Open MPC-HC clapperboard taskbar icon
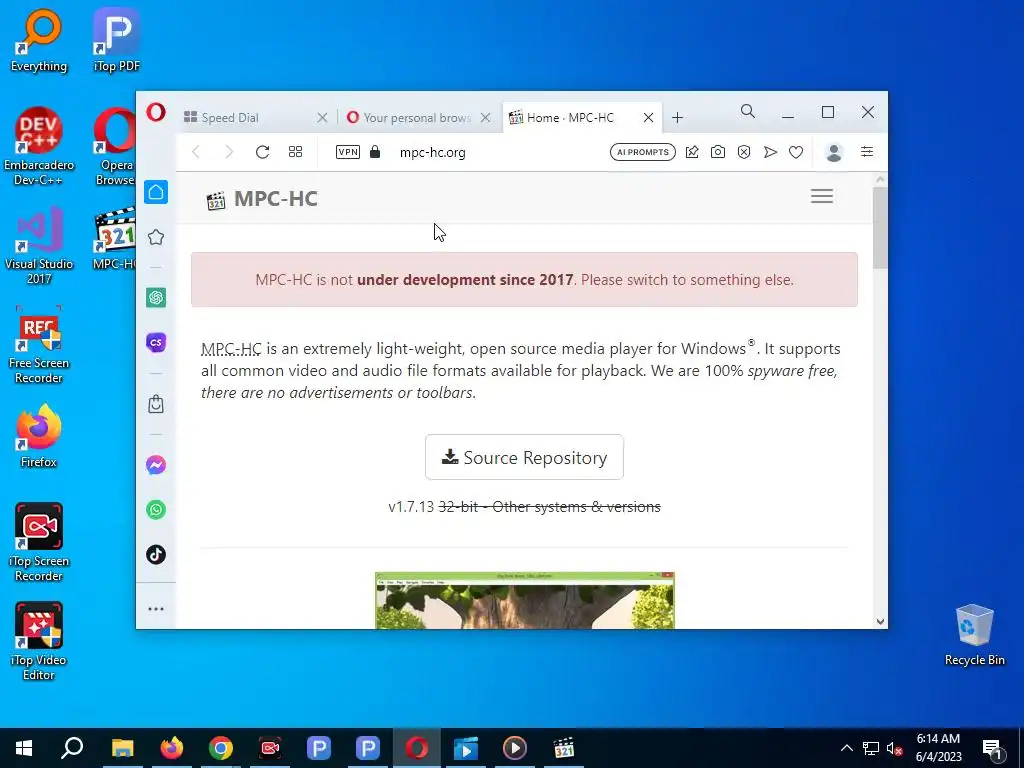 coord(564,748)
